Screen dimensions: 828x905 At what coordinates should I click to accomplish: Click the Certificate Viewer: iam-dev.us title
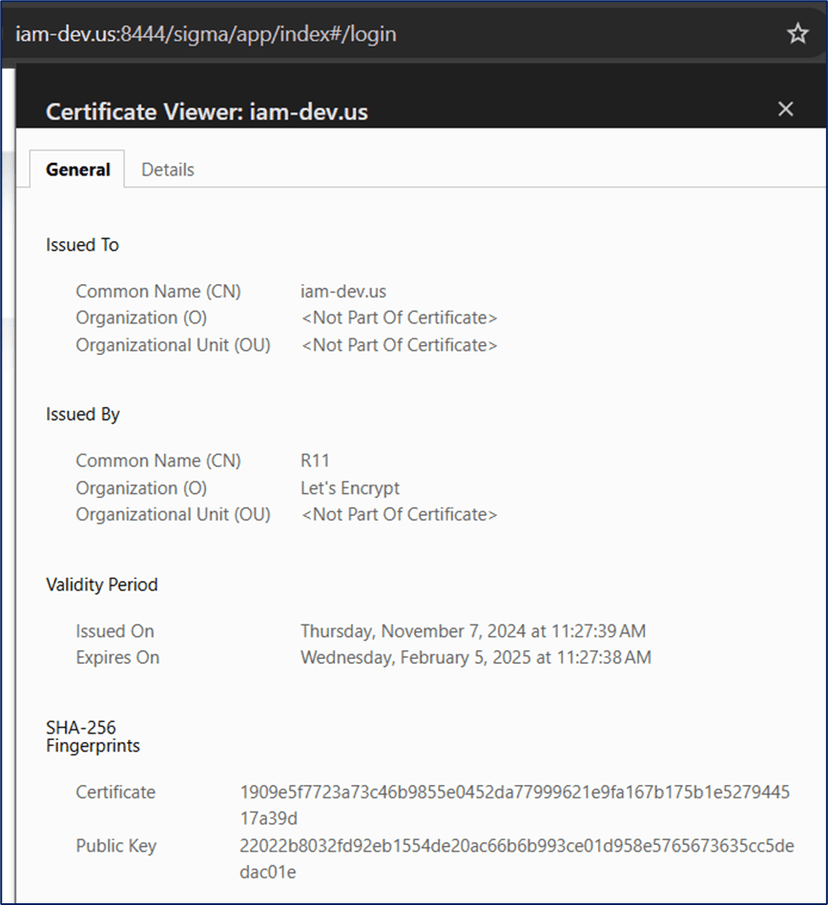click(x=206, y=112)
